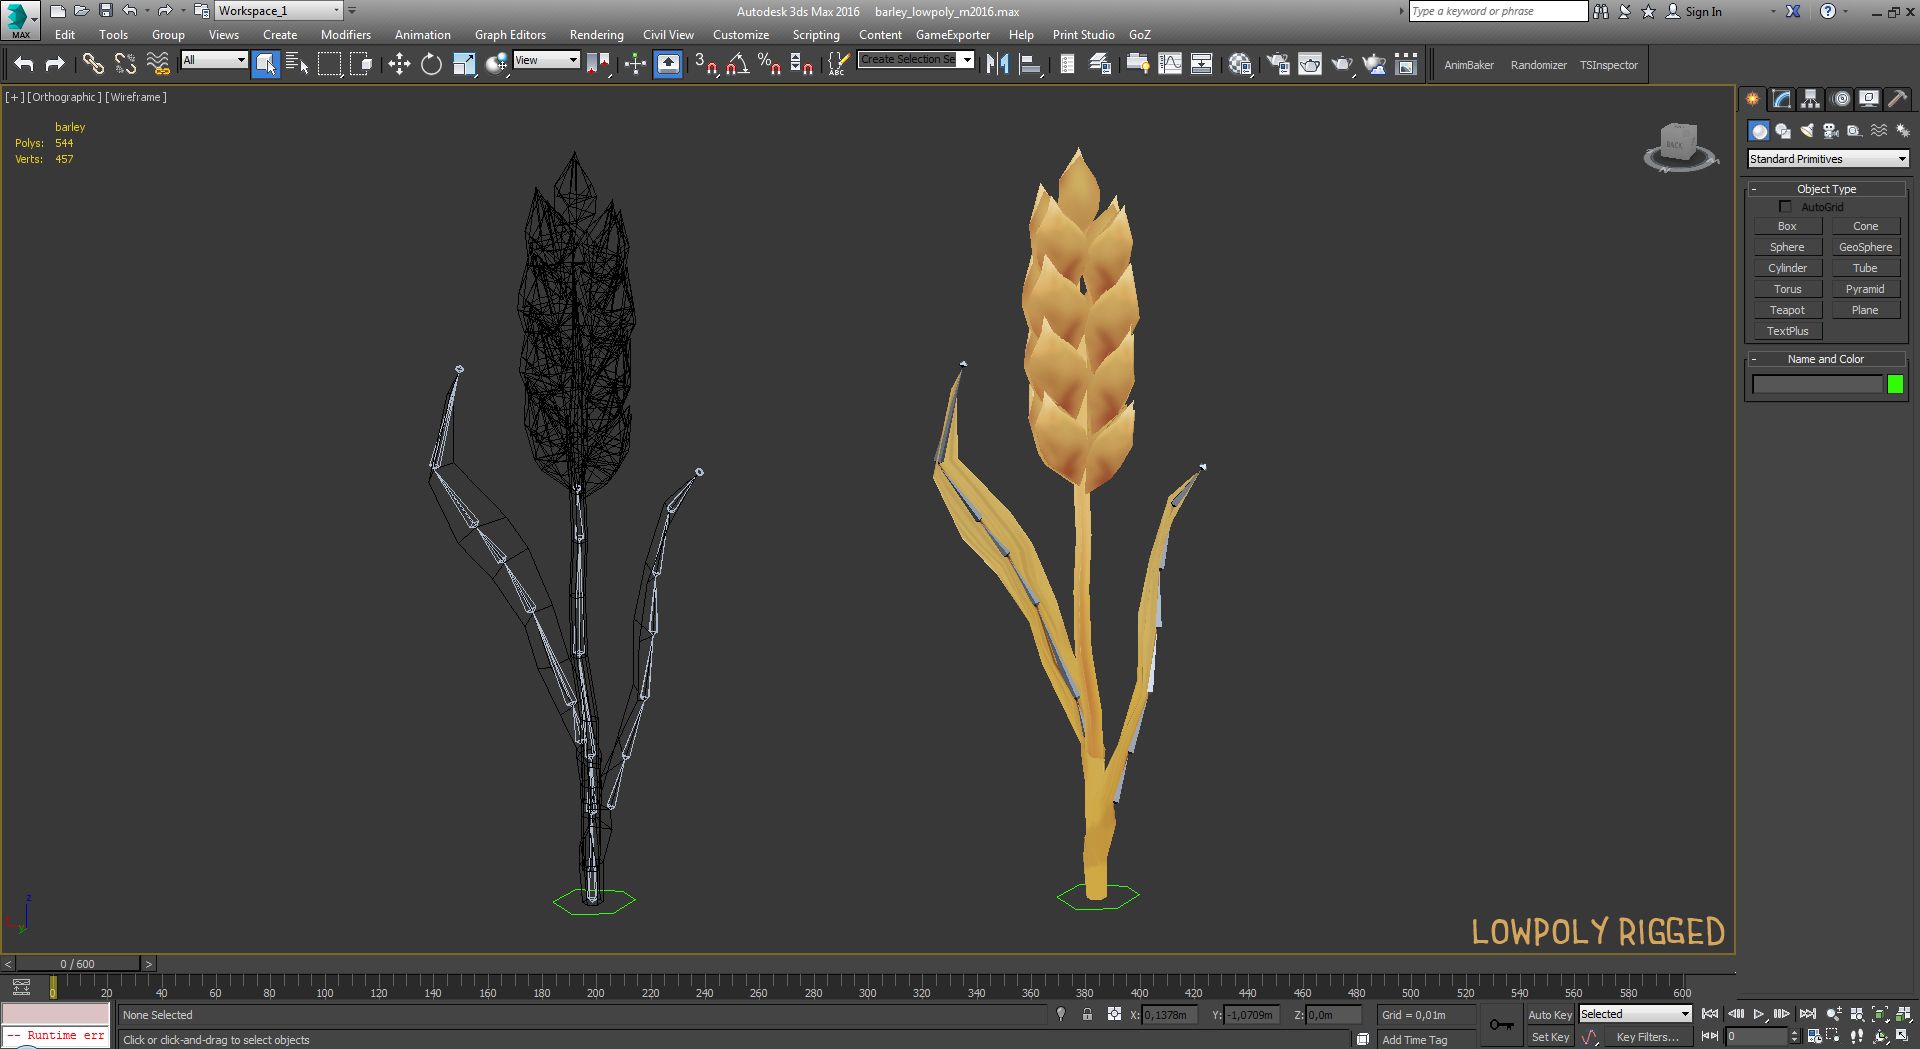The image size is (1920, 1049).
Task: Open the Modifiers menu
Action: click(x=345, y=35)
